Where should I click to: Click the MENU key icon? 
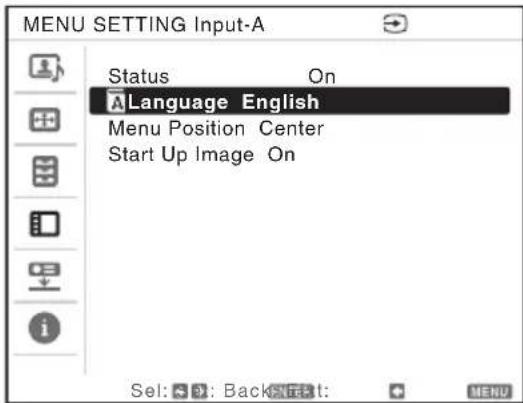489,391
